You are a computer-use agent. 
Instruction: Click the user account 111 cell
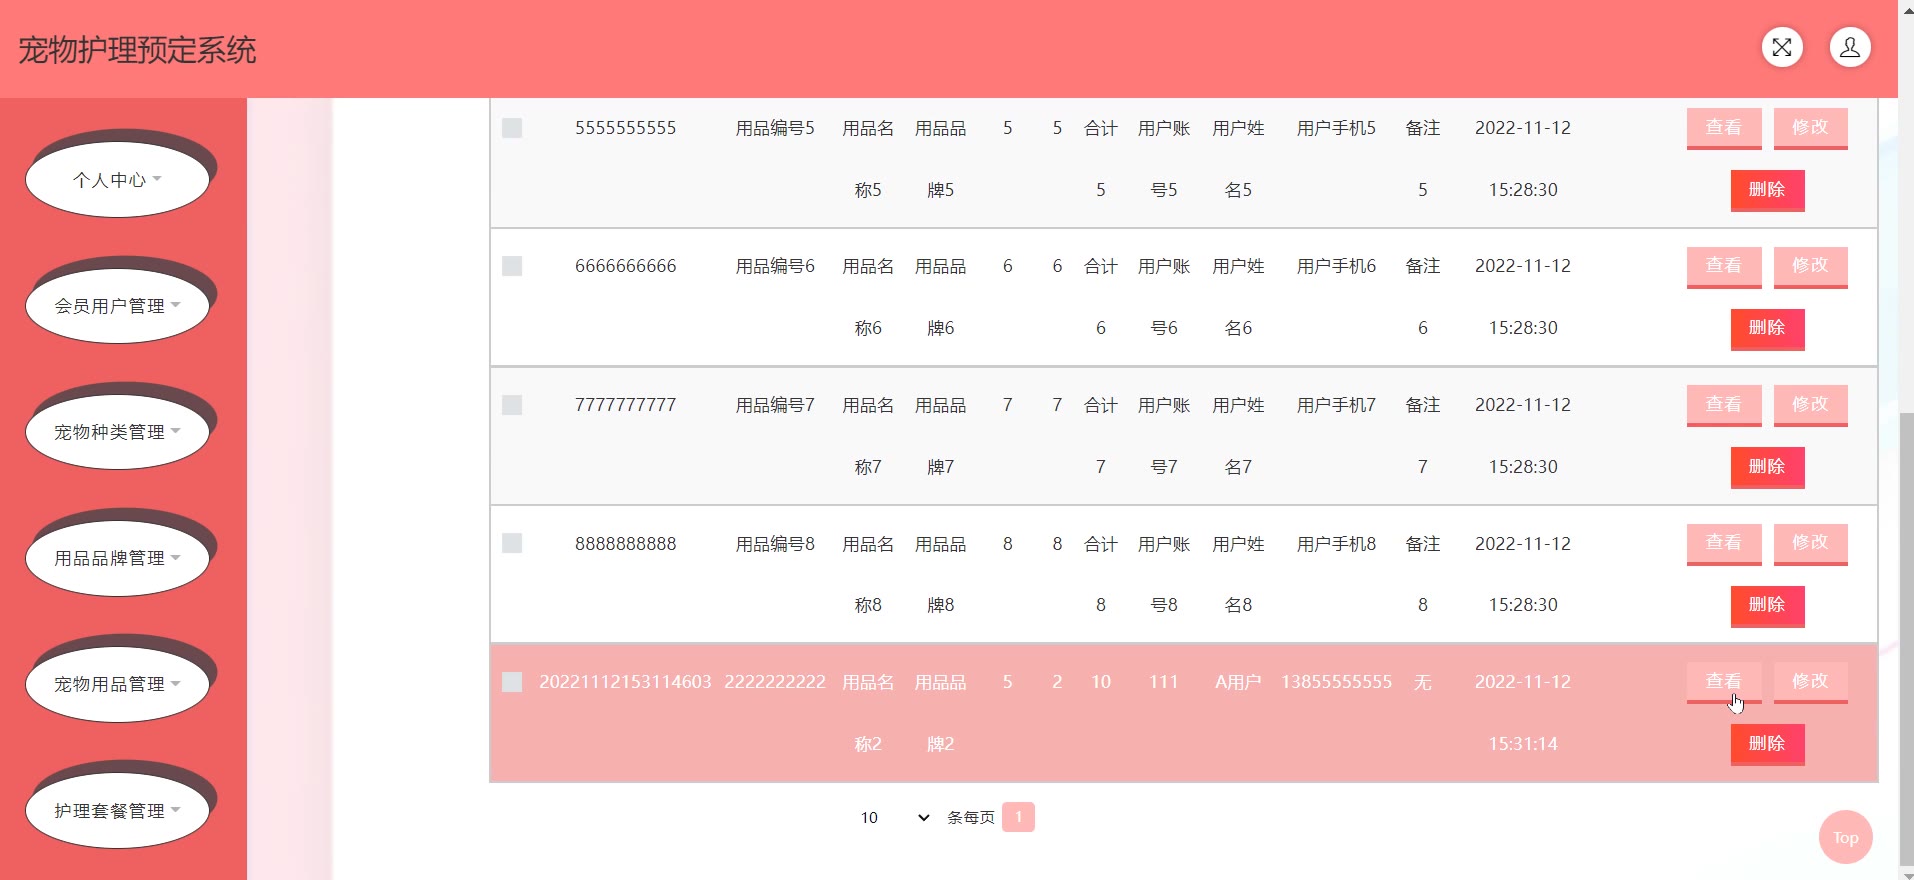(x=1163, y=682)
